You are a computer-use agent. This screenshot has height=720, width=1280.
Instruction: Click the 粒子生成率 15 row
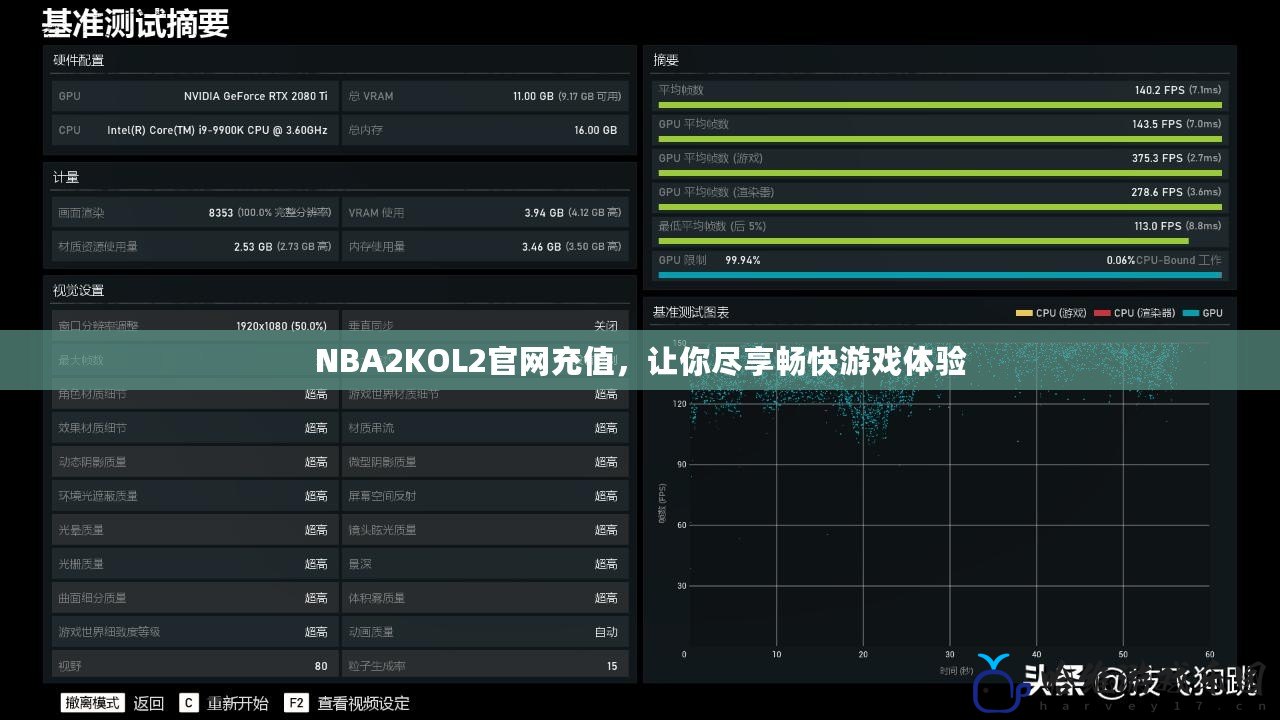click(x=485, y=666)
